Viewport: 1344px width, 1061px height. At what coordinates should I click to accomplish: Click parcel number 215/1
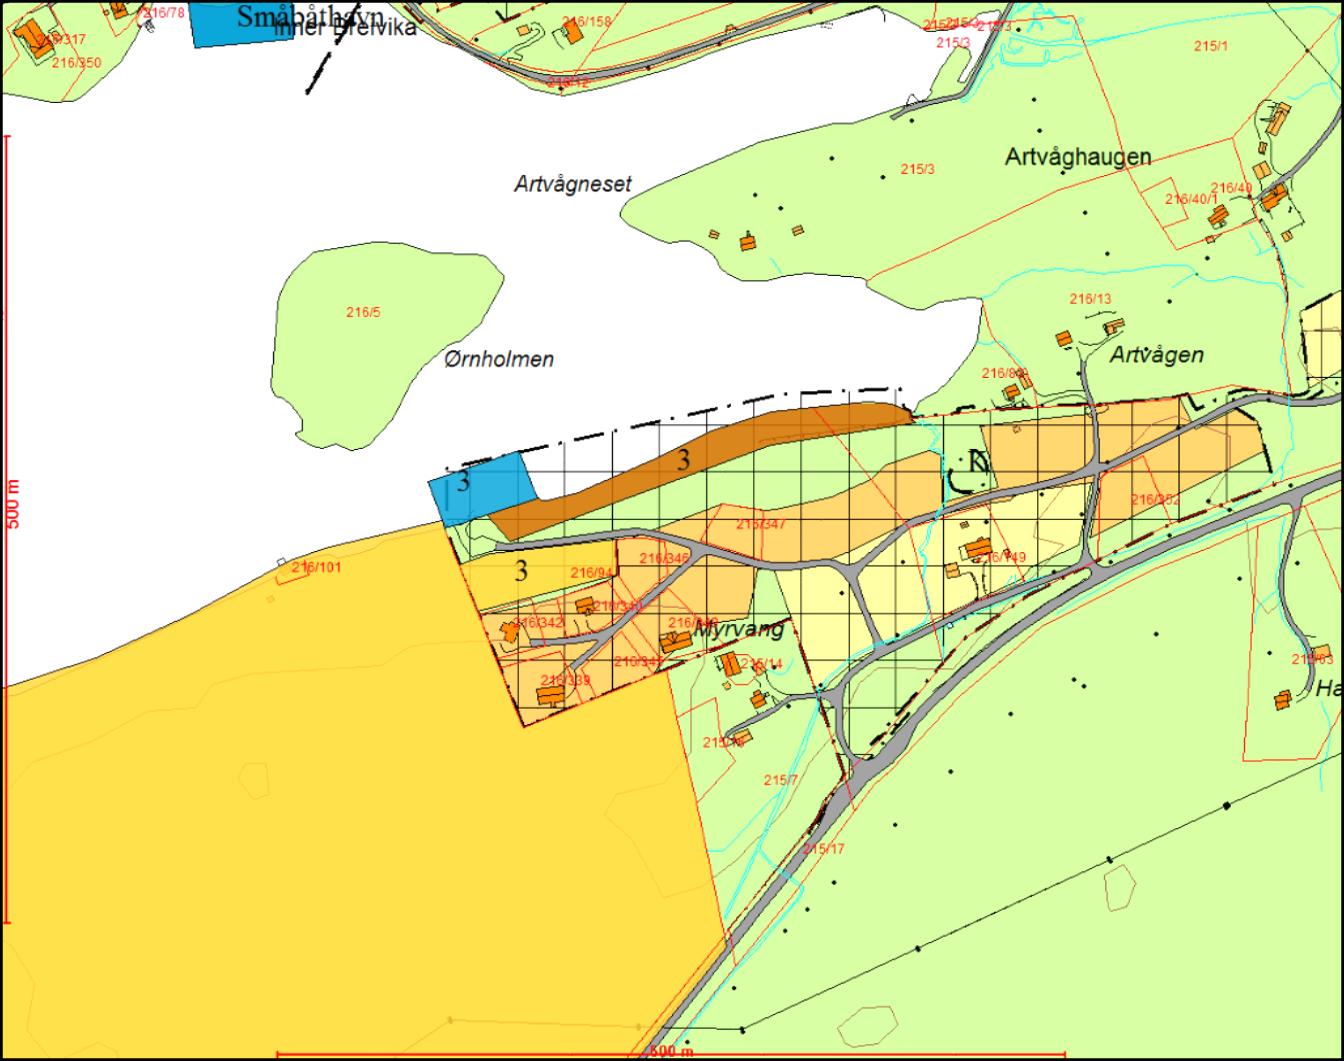(1211, 46)
